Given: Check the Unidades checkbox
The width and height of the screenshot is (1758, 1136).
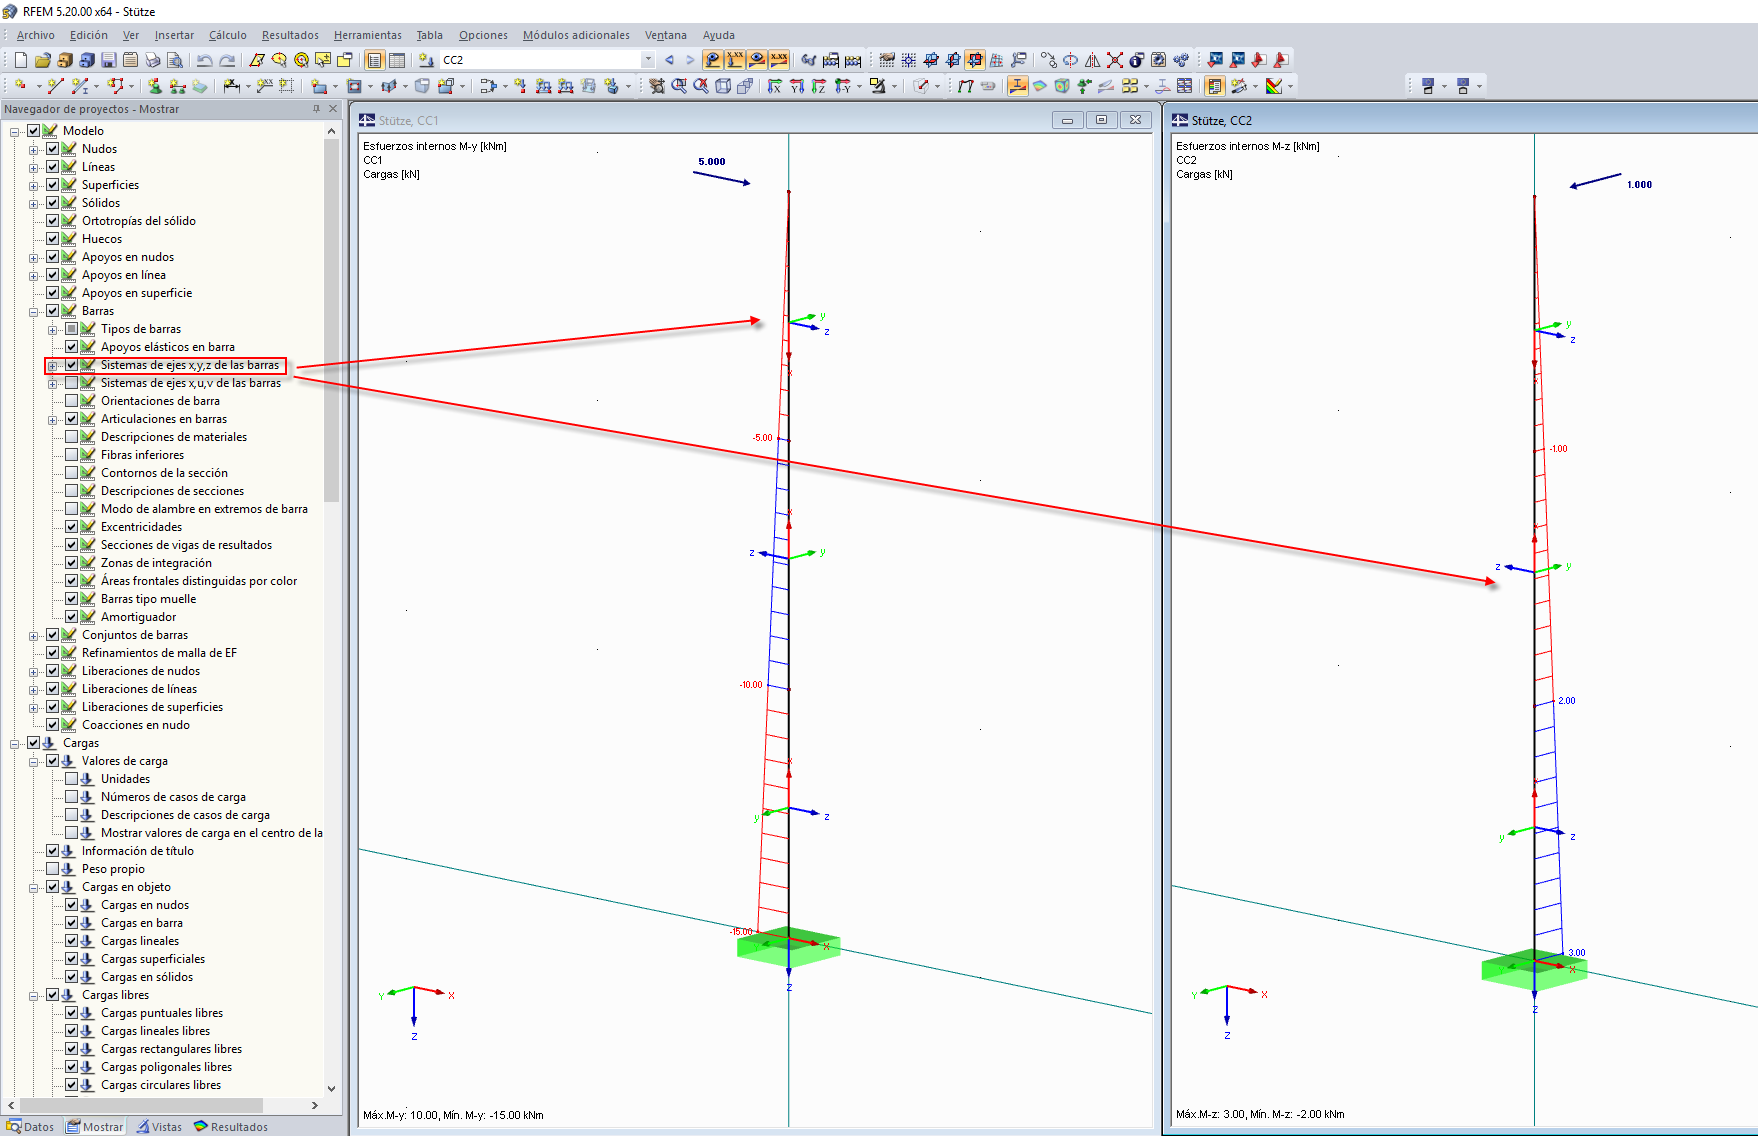Looking at the screenshot, I should (72, 779).
